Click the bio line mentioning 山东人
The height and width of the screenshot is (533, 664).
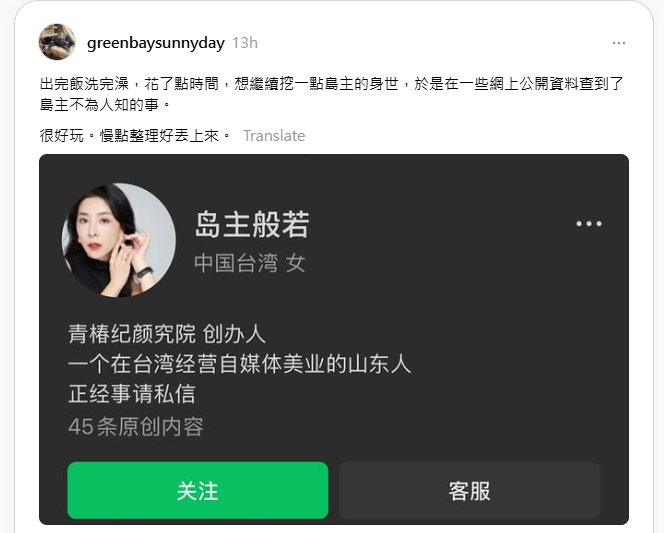pos(240,364)
